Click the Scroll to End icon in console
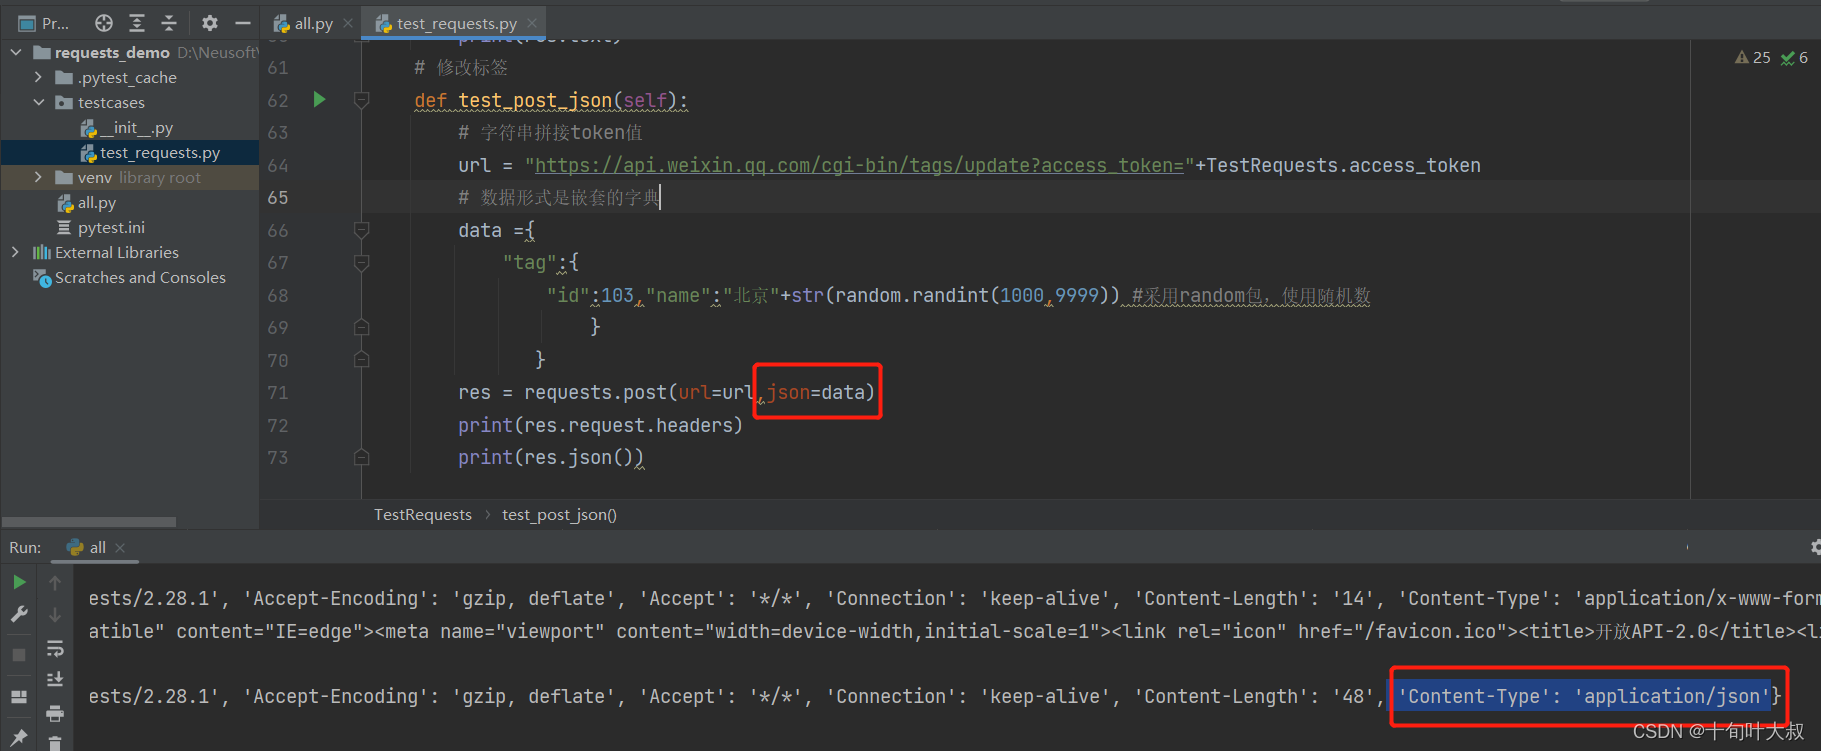Viewport: 1821px width, 751px height. click(x=55, y=679)
